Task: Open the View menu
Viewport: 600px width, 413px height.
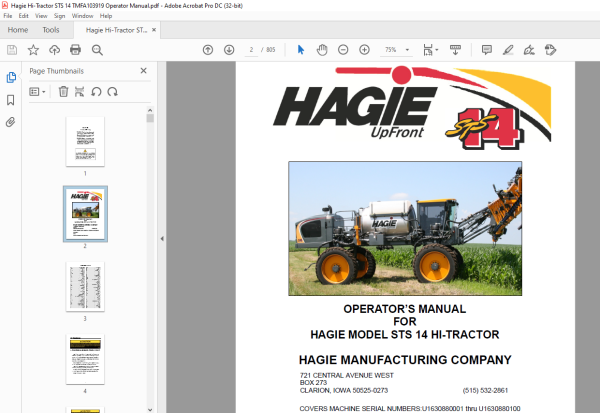Action: pos(41,16)
